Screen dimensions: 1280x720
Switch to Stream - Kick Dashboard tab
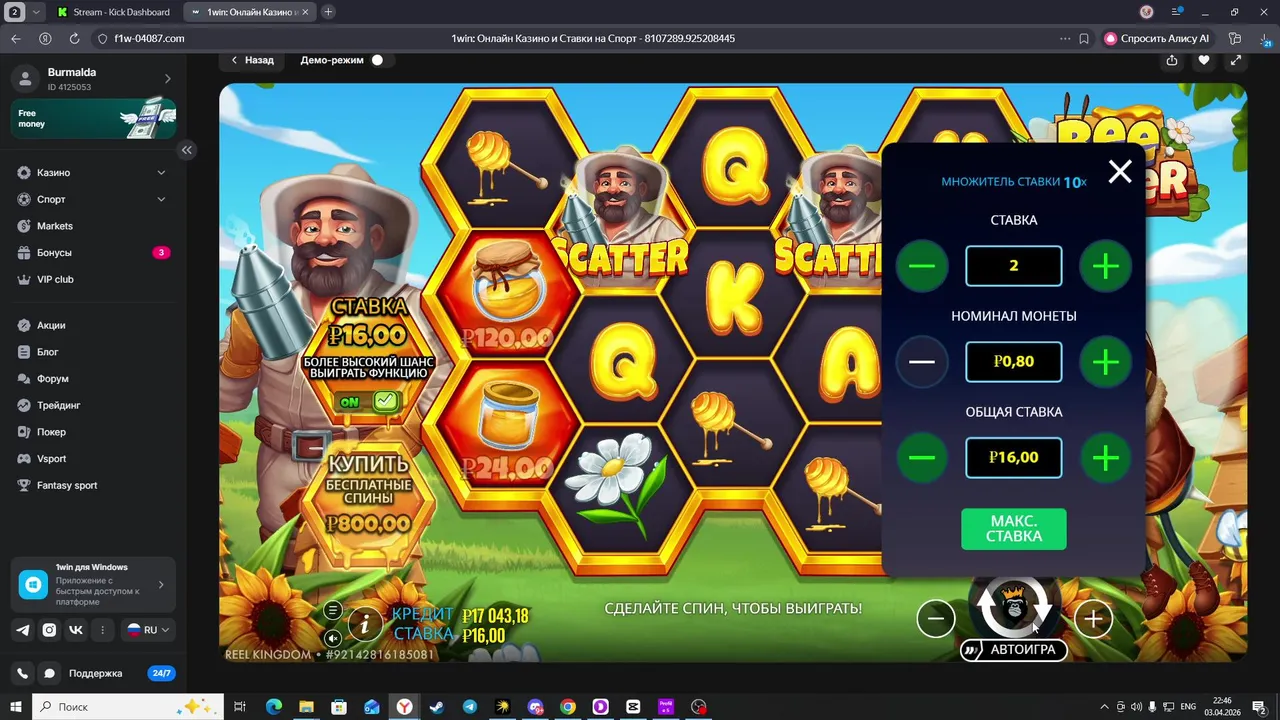[x=114, y=12]
